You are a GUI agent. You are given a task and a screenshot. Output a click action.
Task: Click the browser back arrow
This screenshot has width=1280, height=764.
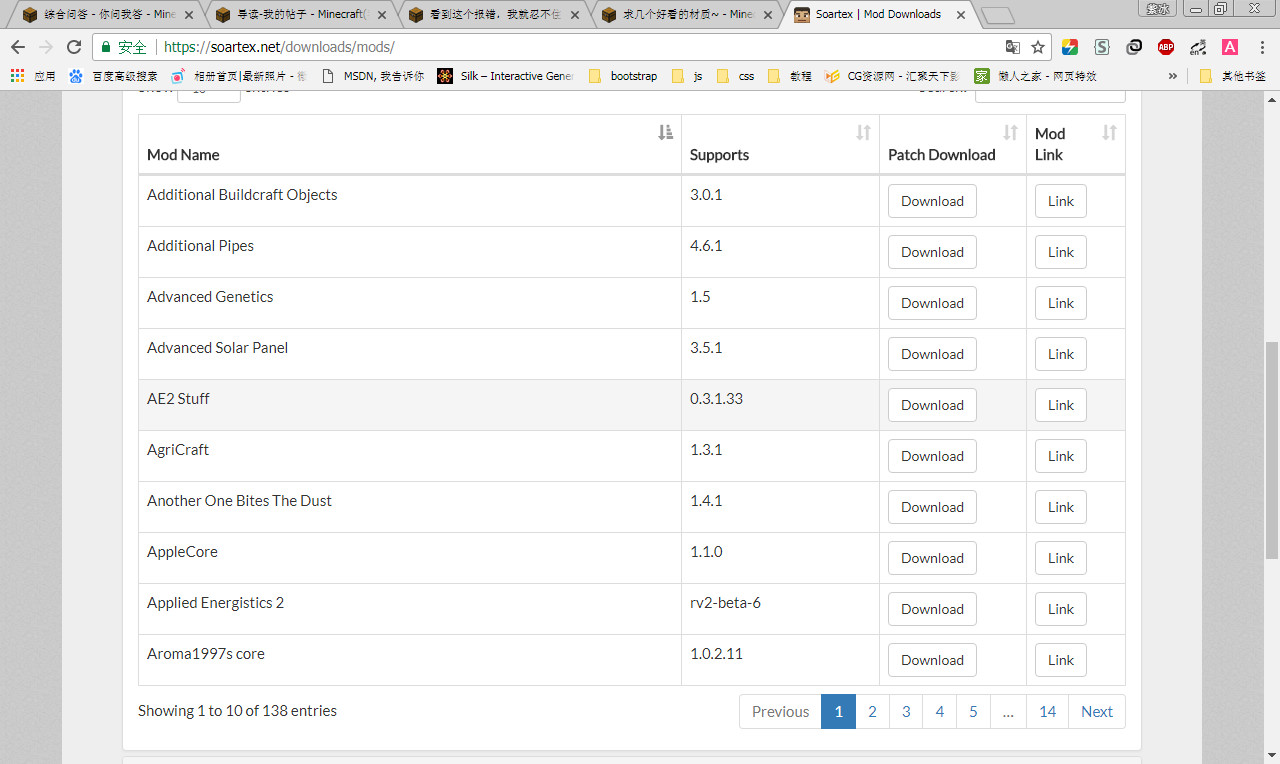[18, 47]
